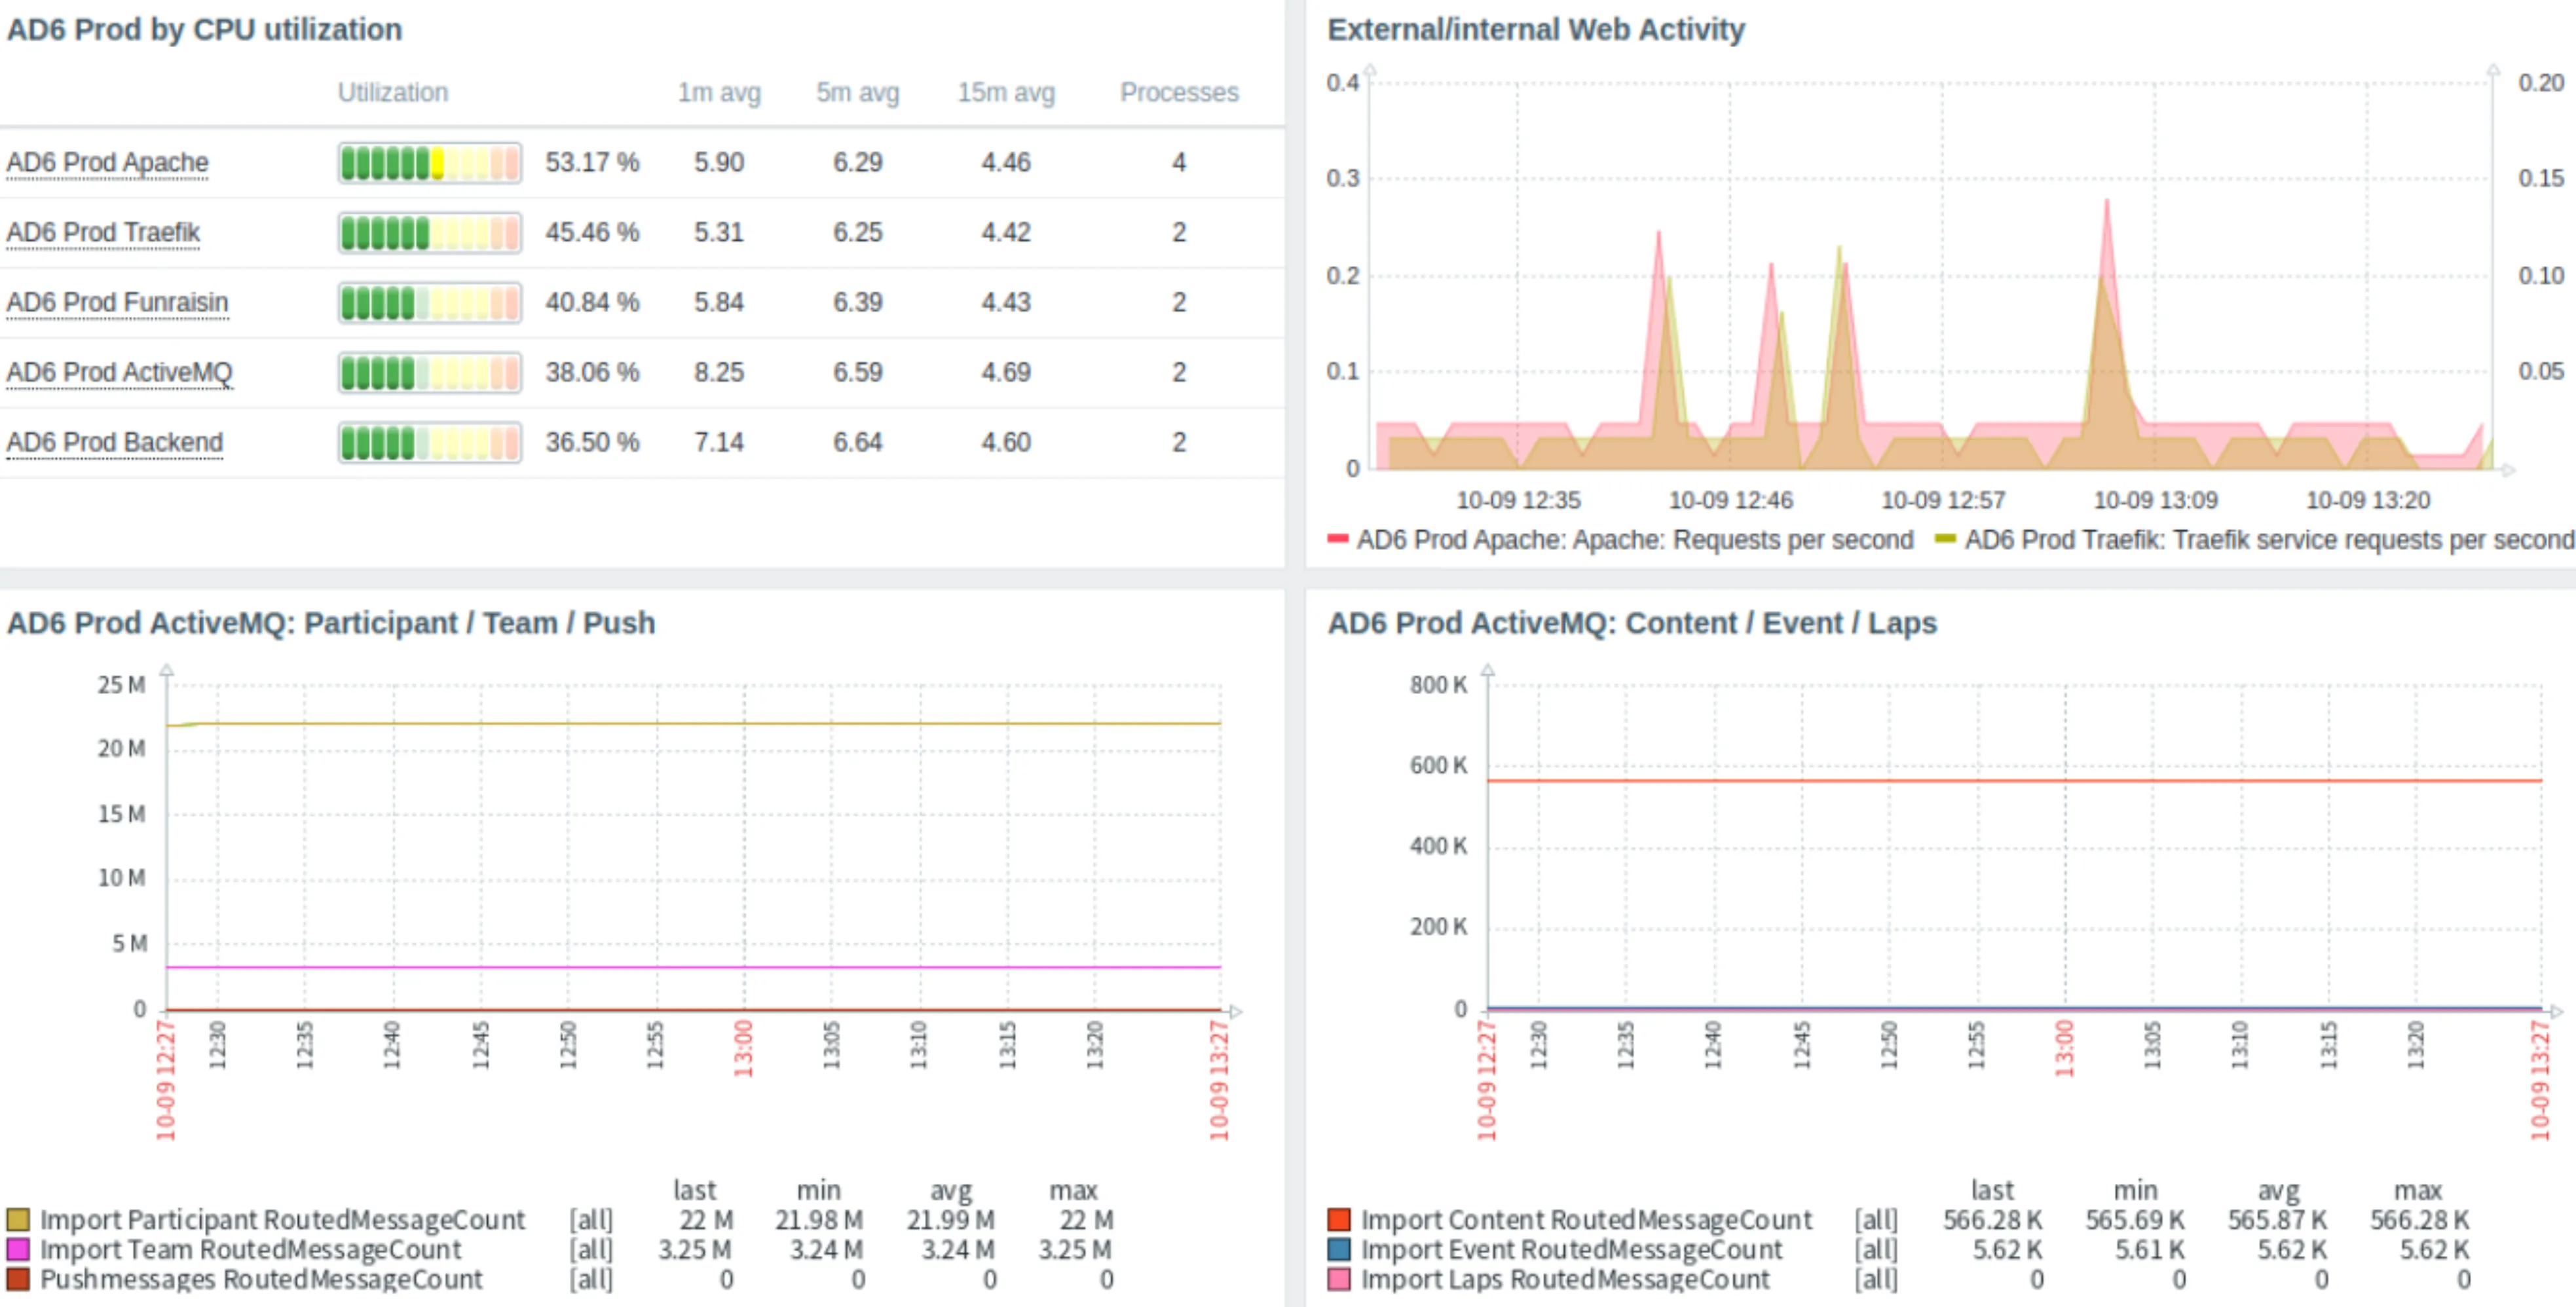Image resolution: width=2576 pixels, height=1307 pixels.
Task: Select the 45.46 % utilization value
Action: (592, 232)
